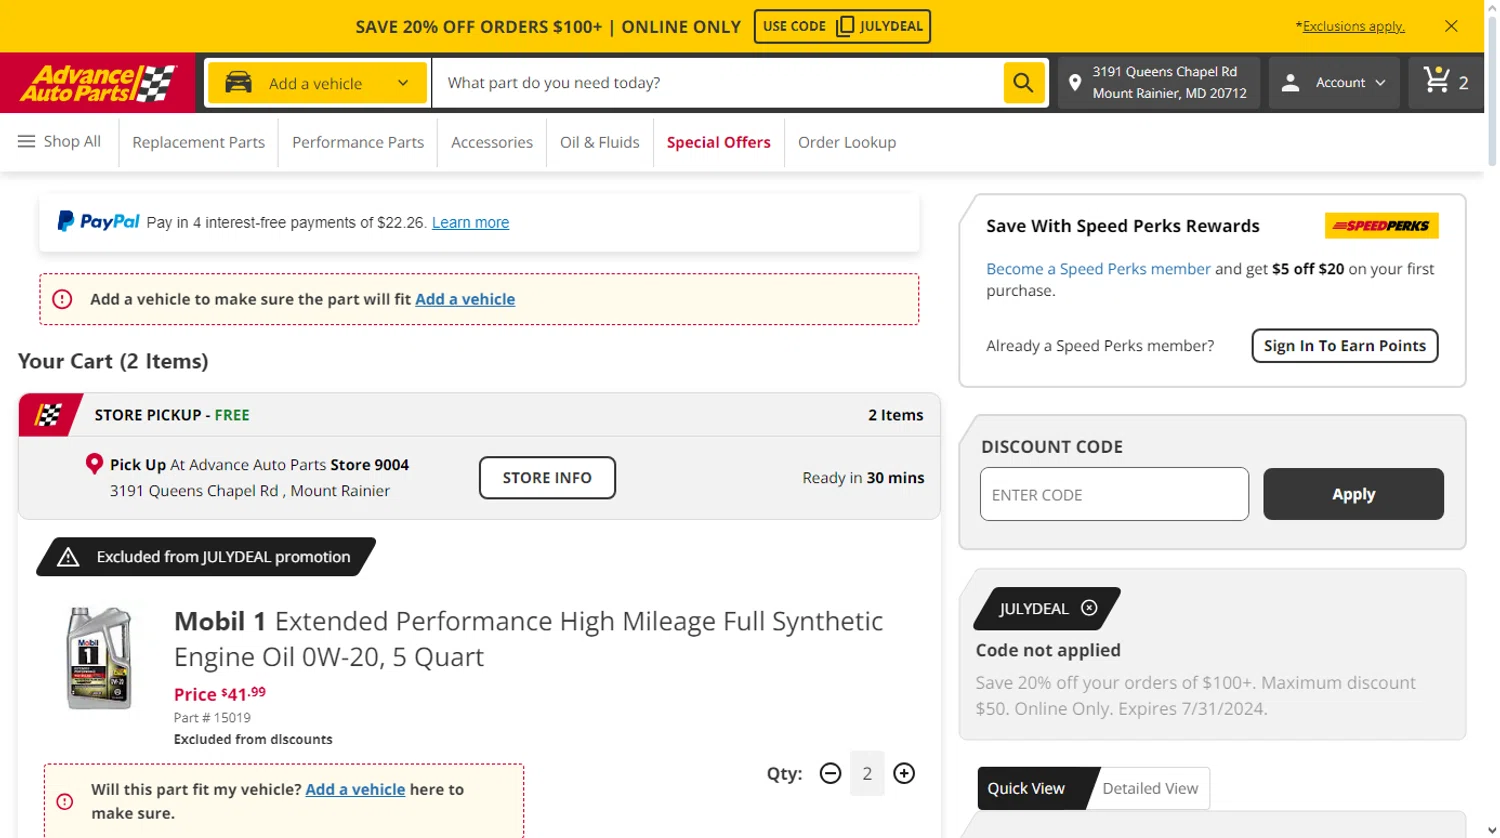Click 'Code not applied' text
1500x838 pixels.
point(1048,650)
